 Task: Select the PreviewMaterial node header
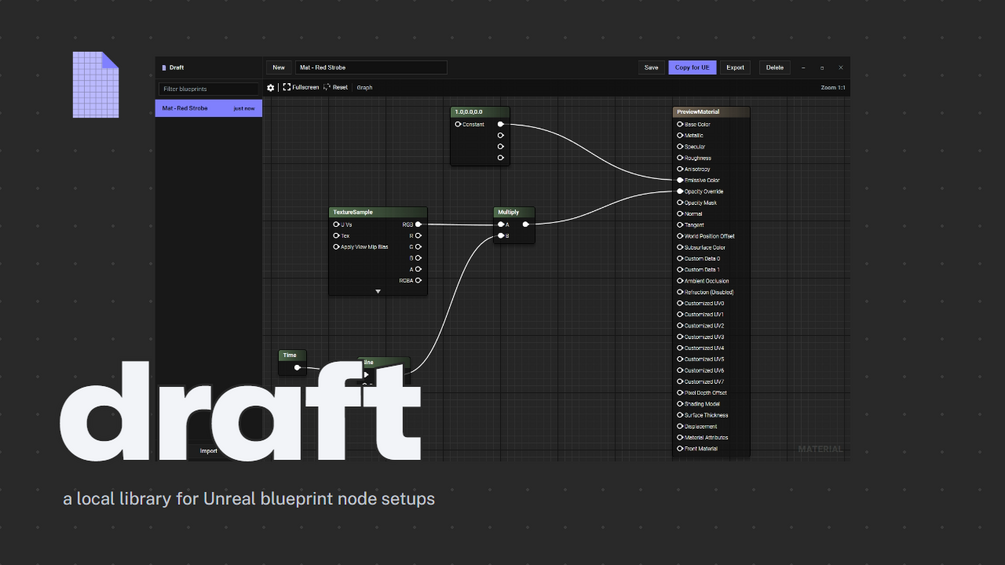click(x=711, y=112)
